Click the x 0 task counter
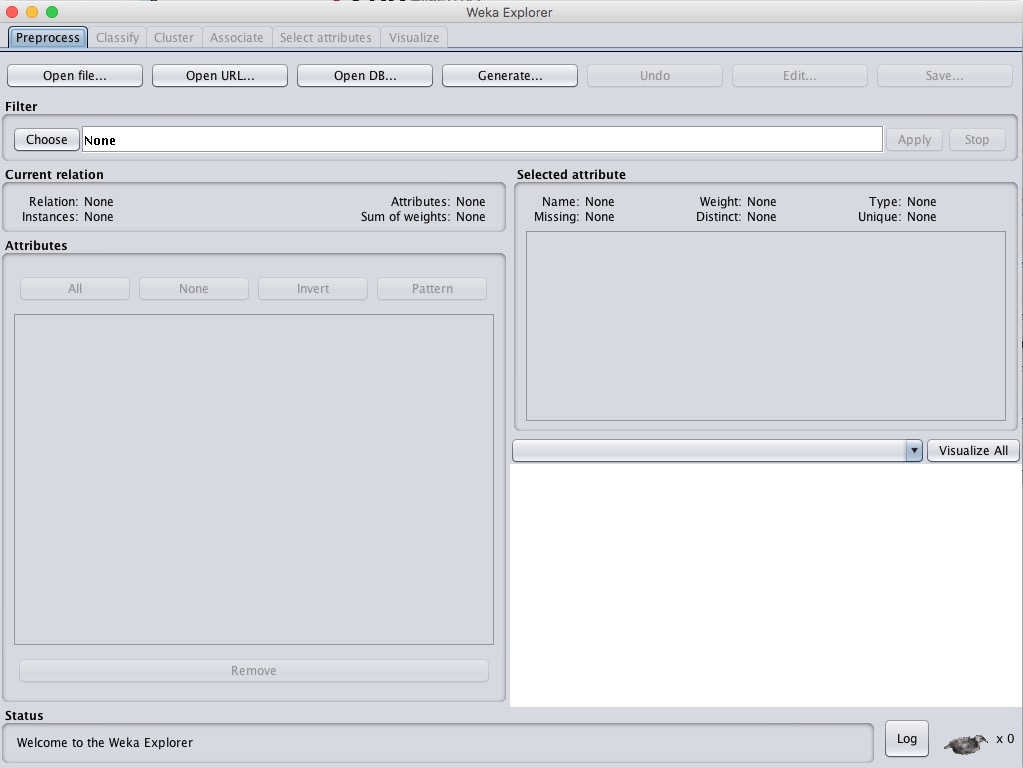Viewport: 1023px width, 768px height. coord(1005,739)
